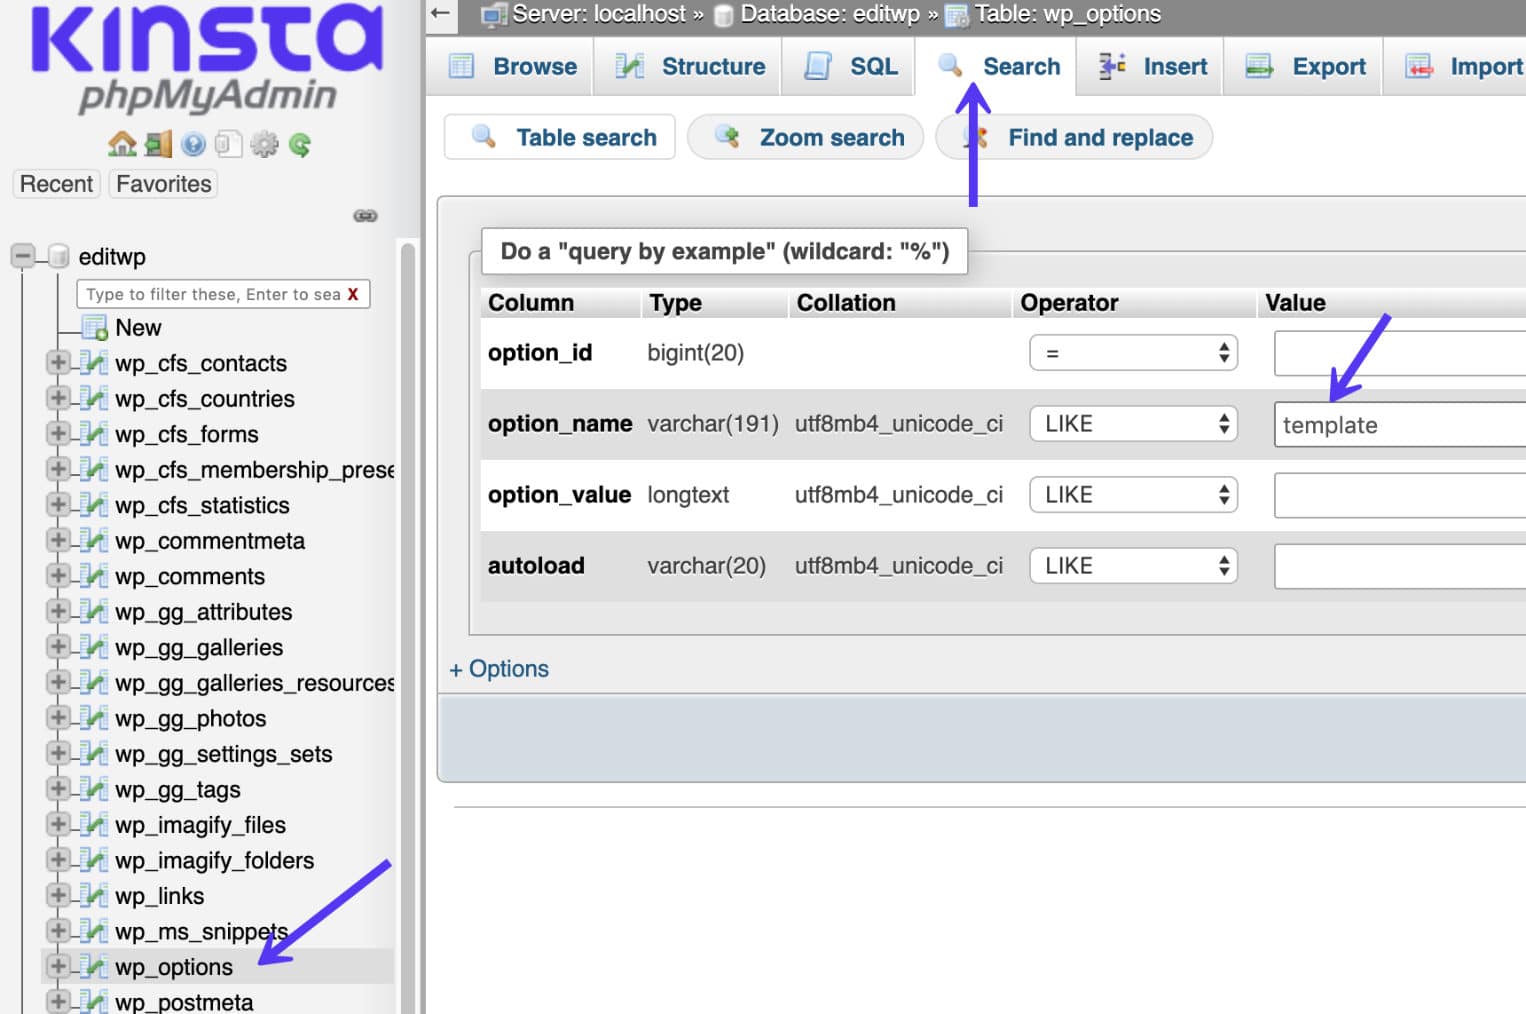Image resolution: width=1526 pixels, height=1014 pixels.
Task: Select the Log out door icon
Action: [x=157, y=143]
